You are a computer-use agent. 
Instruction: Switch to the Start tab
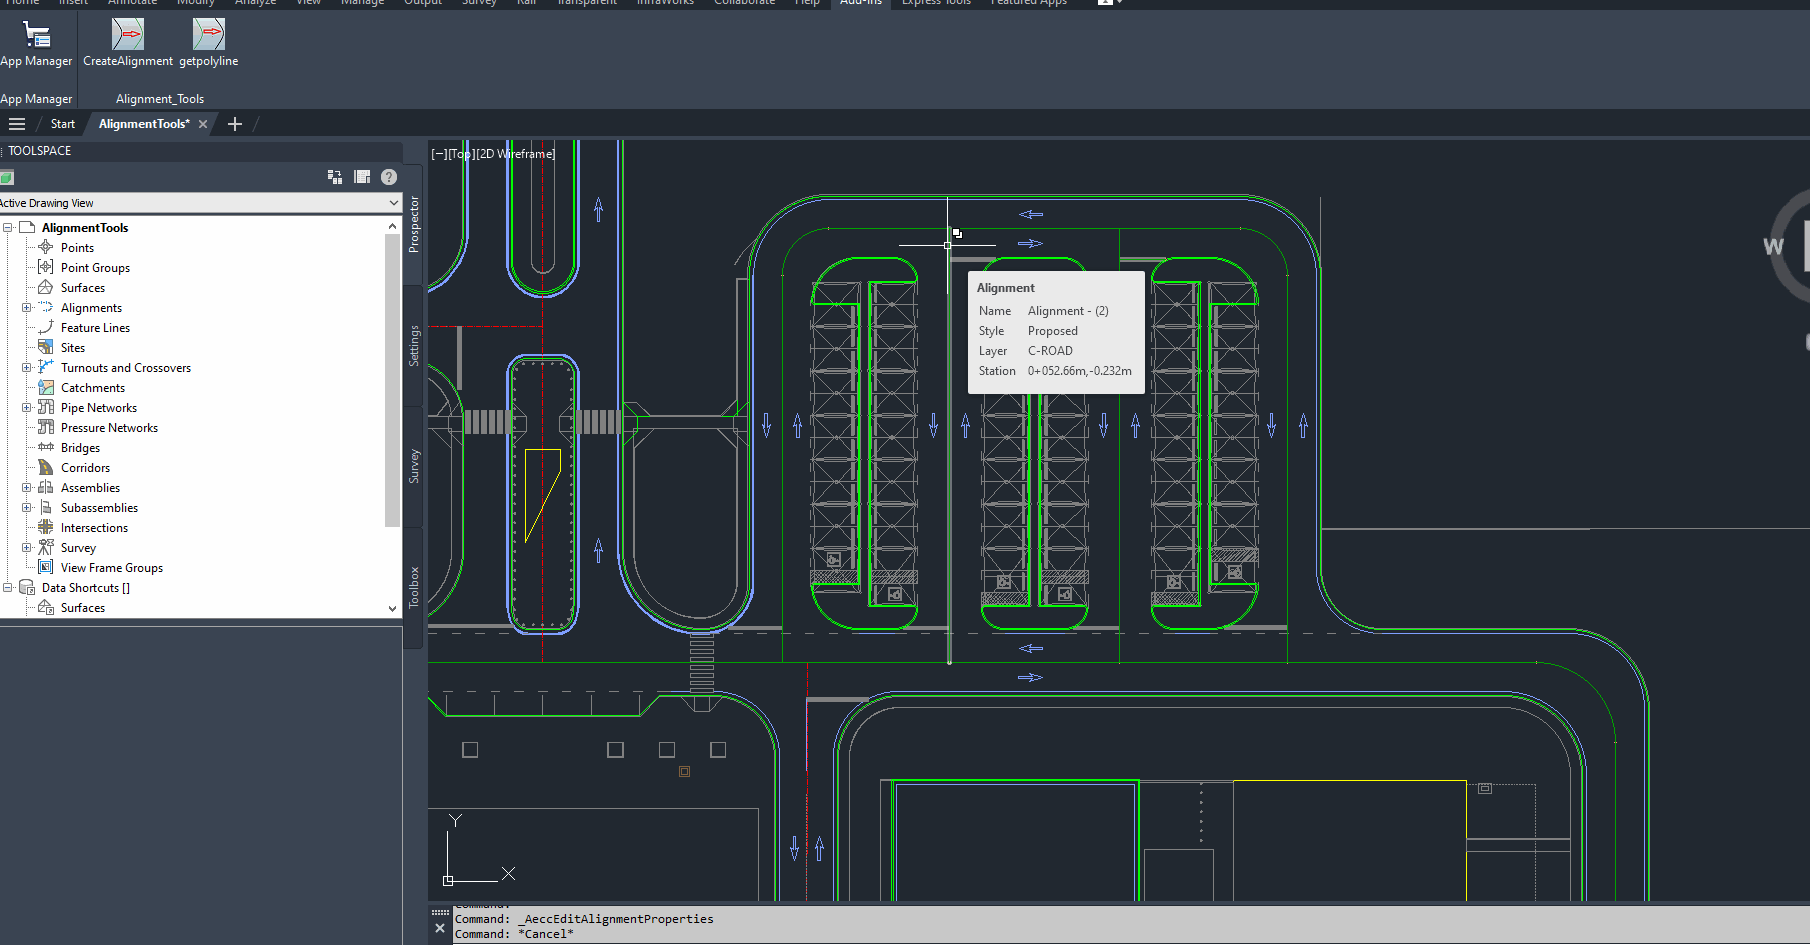[x=63, y=124]
